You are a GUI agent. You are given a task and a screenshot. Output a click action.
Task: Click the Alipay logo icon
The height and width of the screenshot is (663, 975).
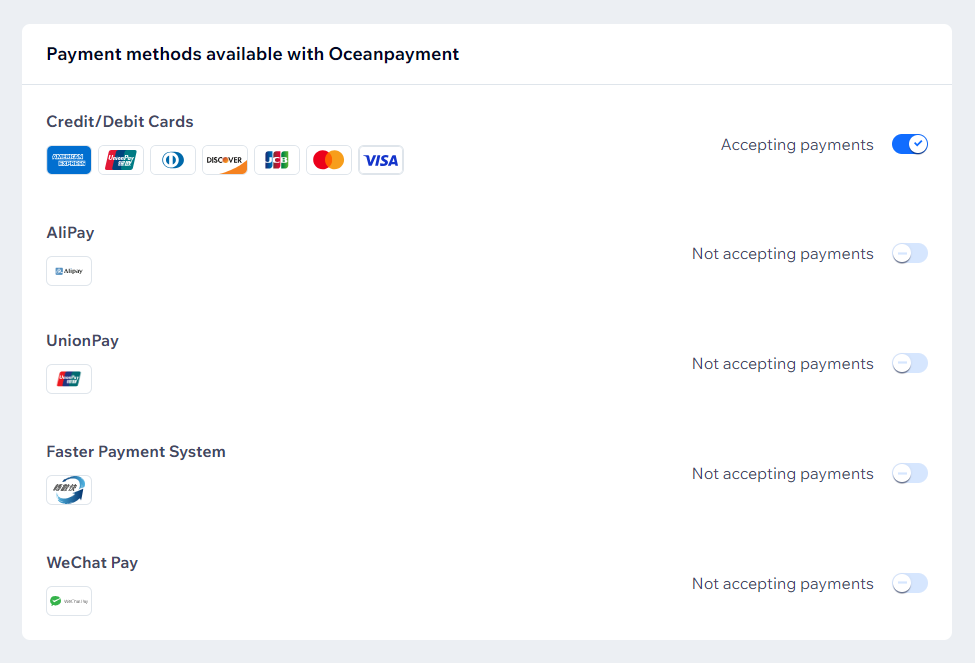[x=69, y=271]
